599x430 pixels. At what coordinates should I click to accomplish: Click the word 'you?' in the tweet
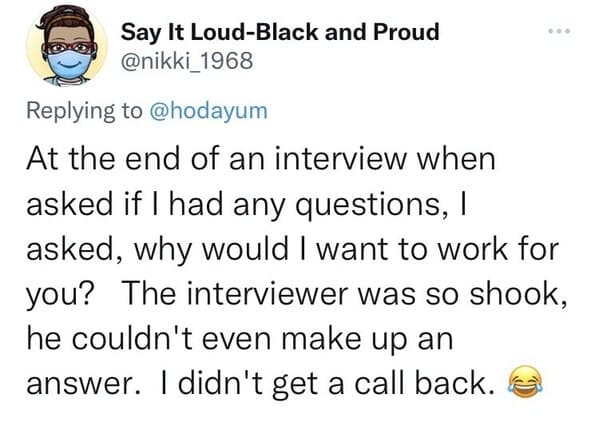tap(60, 295)
